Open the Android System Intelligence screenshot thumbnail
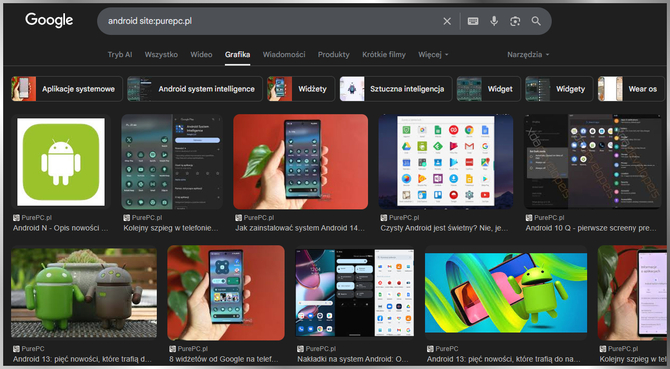 pyautogui.click(x=172, y=162)
